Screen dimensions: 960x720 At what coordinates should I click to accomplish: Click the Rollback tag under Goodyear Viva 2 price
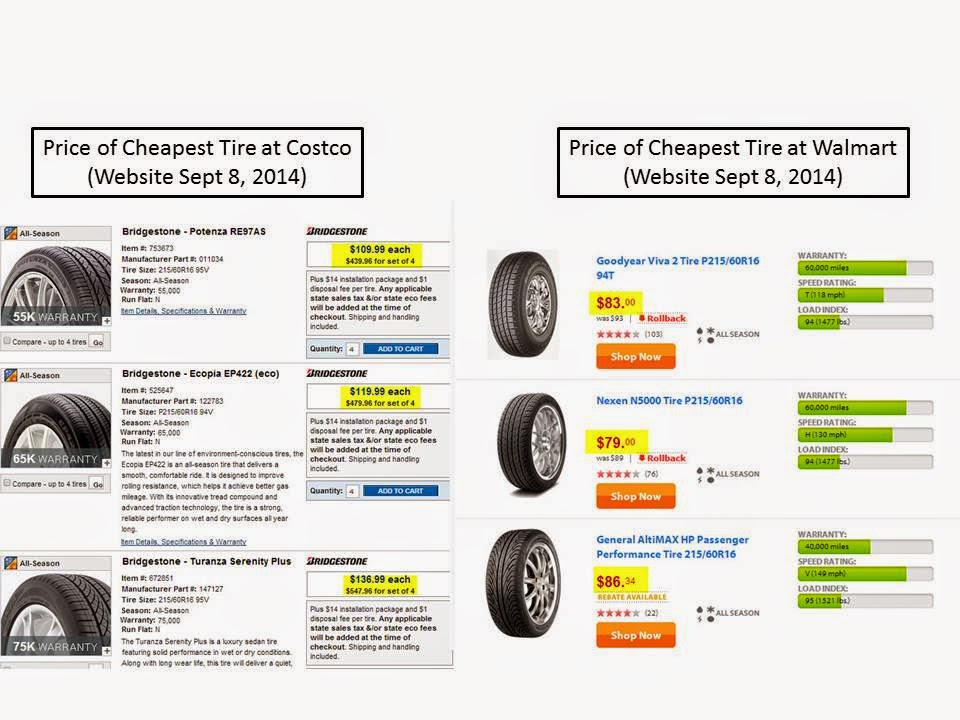[662, 318]
